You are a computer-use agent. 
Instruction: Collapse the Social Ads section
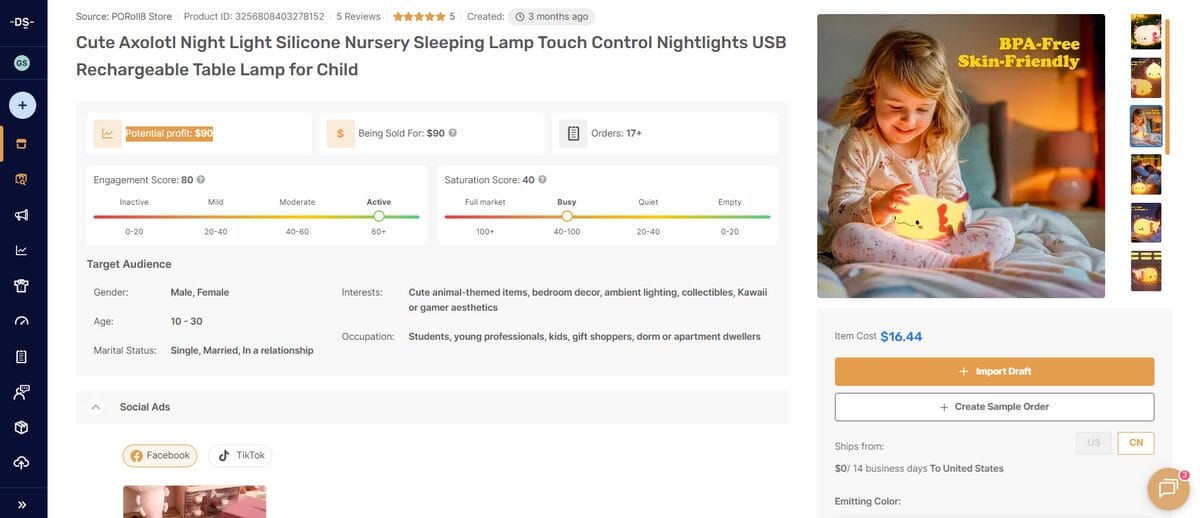coord(96,407)
